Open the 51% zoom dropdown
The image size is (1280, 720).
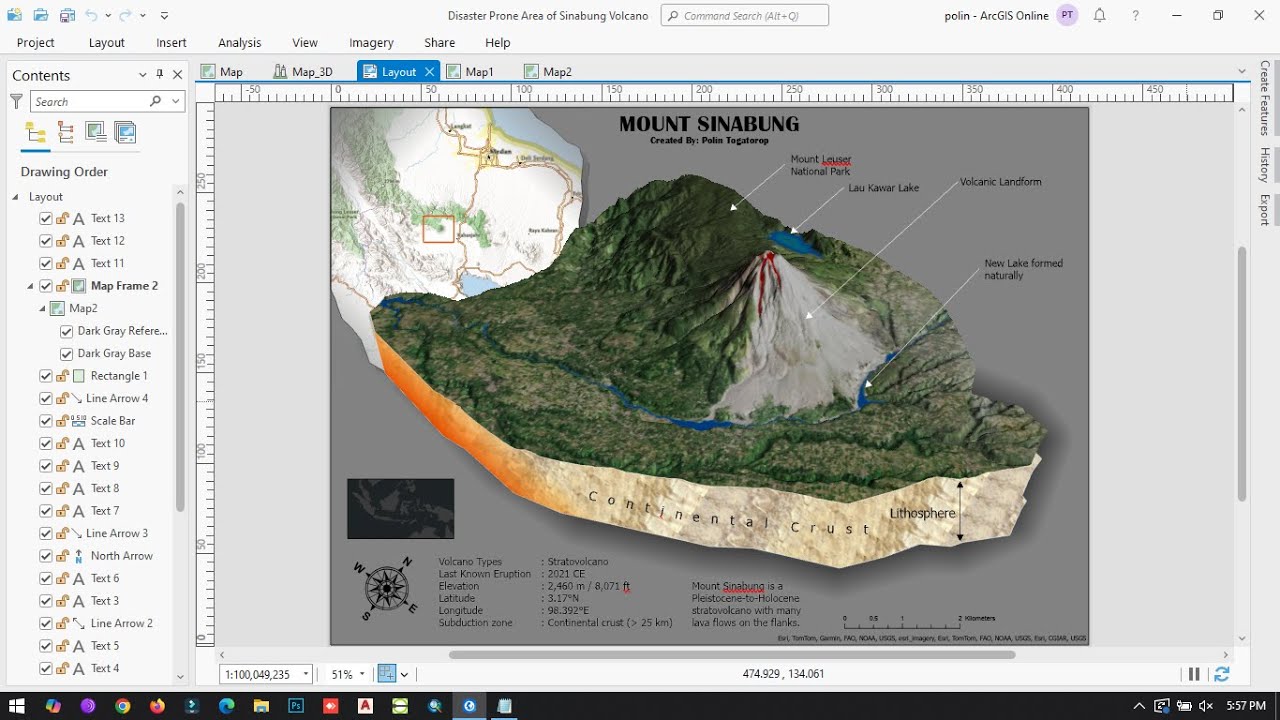point(362,675)
